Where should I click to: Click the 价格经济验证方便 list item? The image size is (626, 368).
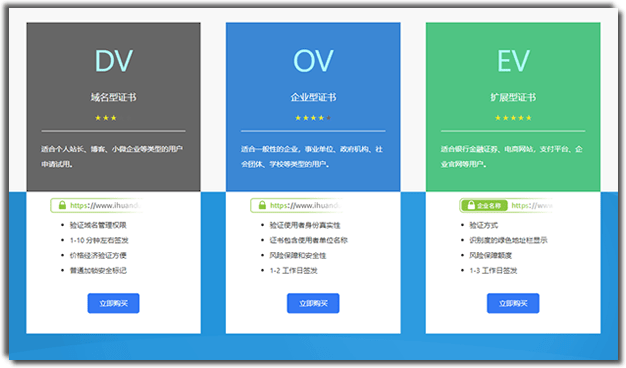98,255
